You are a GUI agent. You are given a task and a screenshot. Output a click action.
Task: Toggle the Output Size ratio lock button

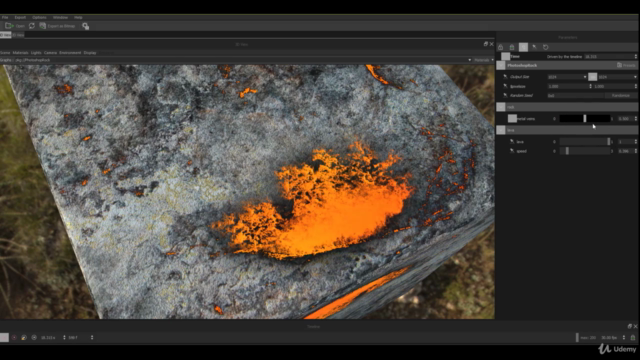tap(593, 77)
